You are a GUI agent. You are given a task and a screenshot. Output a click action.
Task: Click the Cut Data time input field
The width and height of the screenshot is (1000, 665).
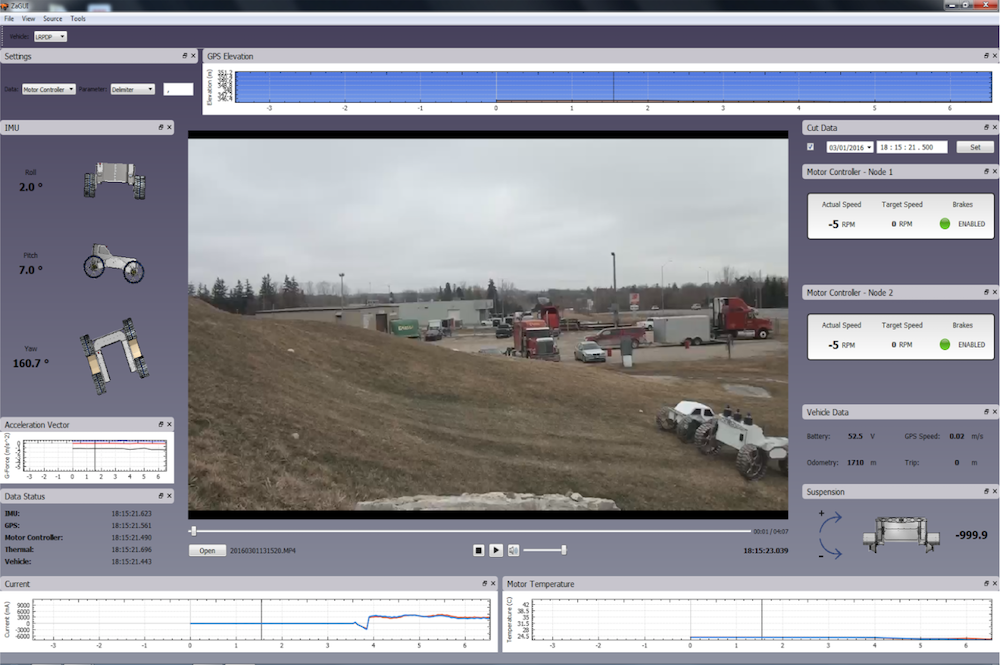911,147
